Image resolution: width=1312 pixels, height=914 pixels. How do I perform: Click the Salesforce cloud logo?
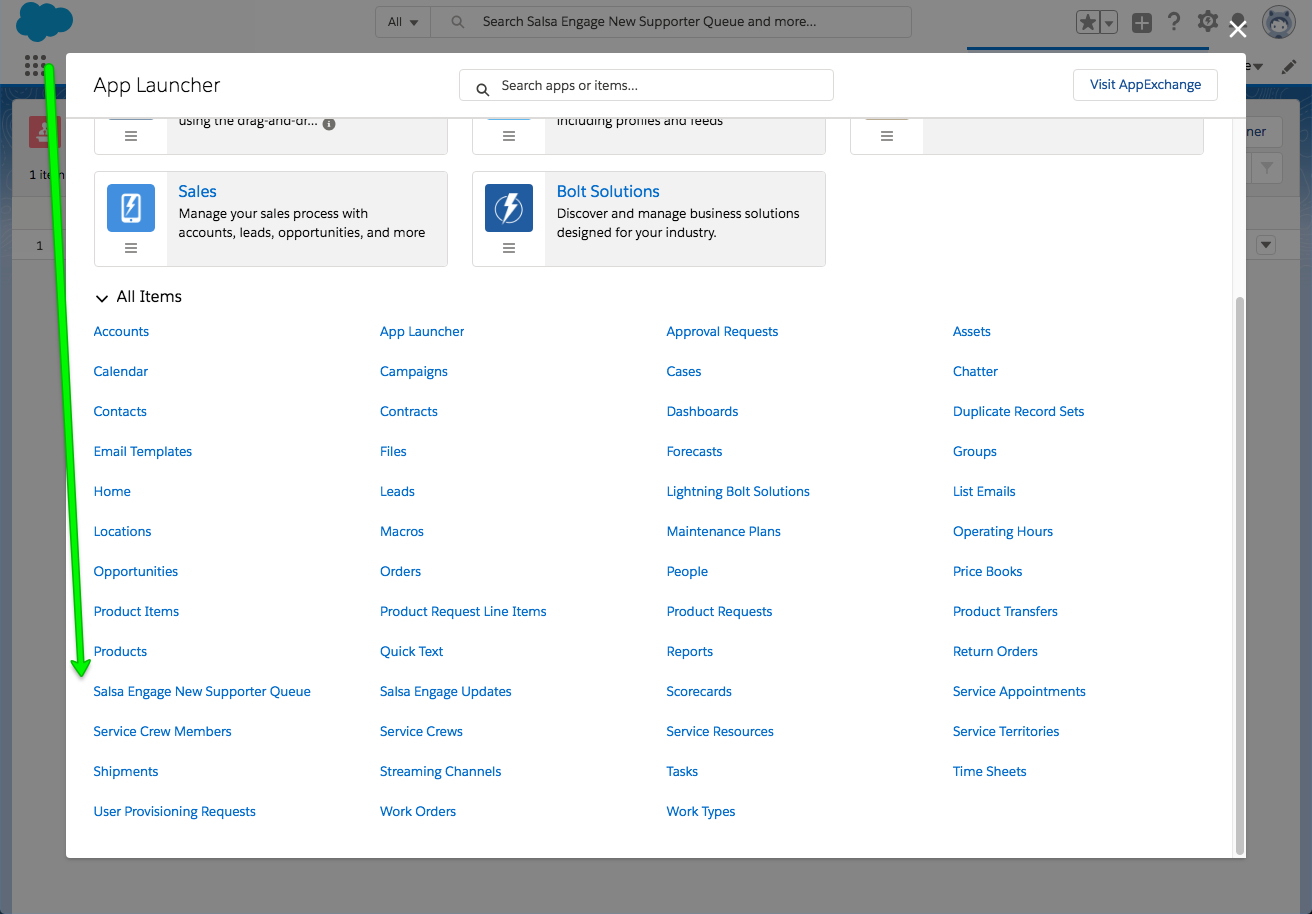[45, 22]
